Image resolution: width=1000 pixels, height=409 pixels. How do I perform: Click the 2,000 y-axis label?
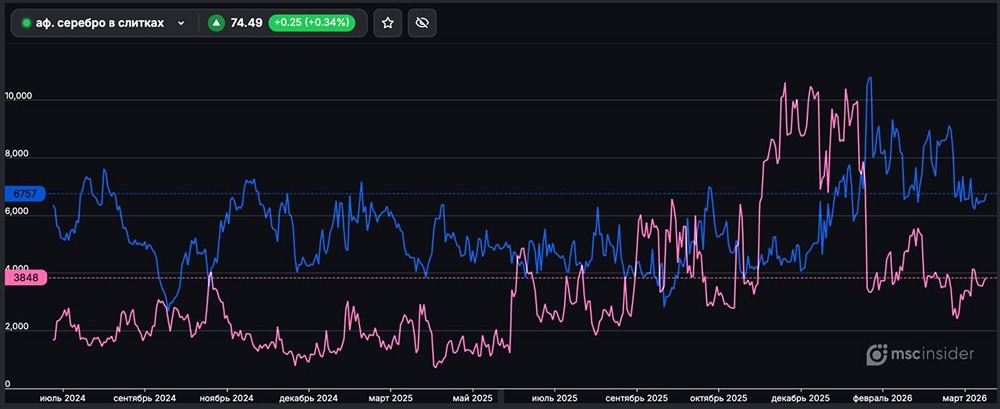click(x=19, y=328)
